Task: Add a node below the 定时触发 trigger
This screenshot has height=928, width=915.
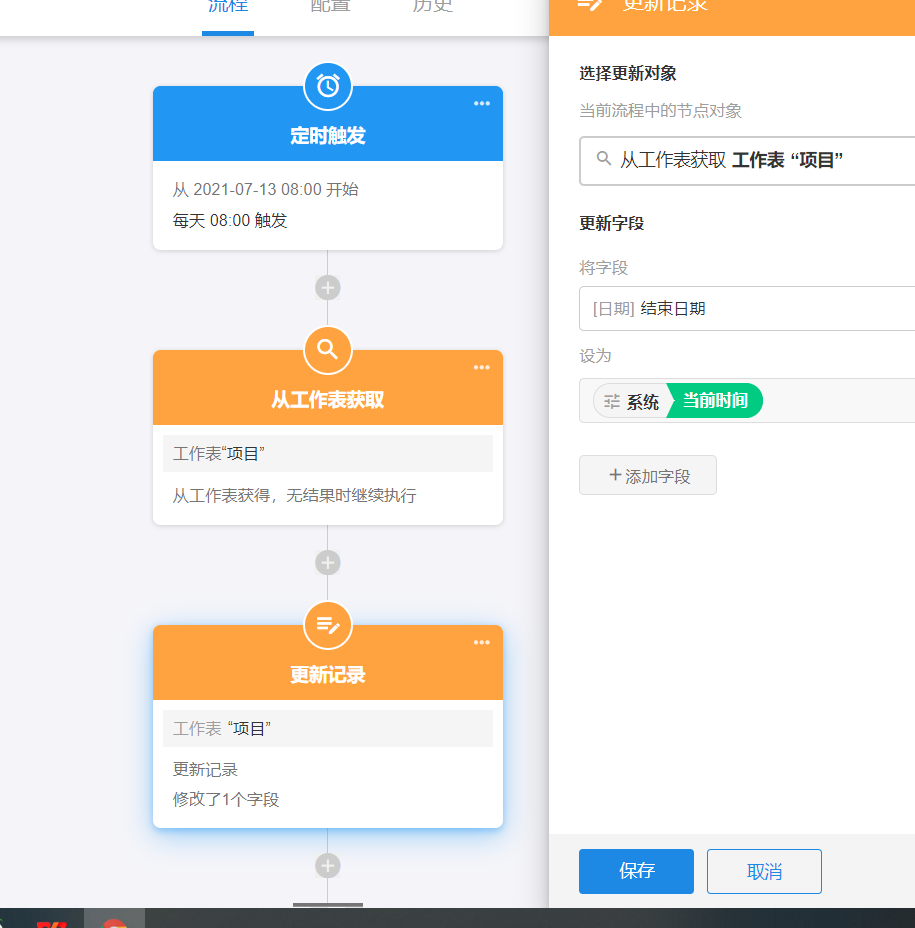Action: point(328,288)
